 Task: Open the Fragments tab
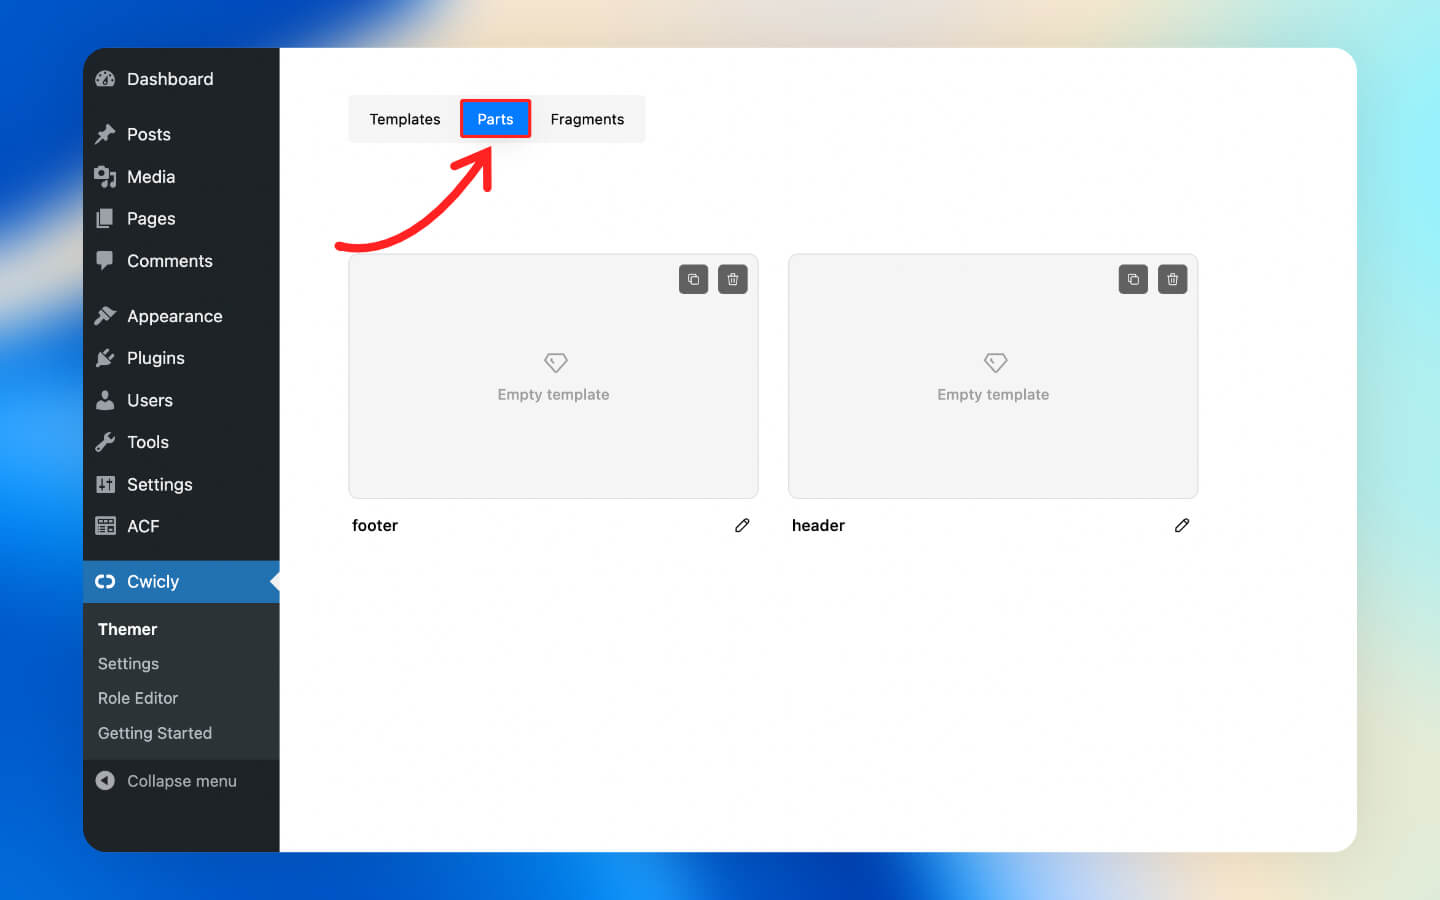(587, 119)
